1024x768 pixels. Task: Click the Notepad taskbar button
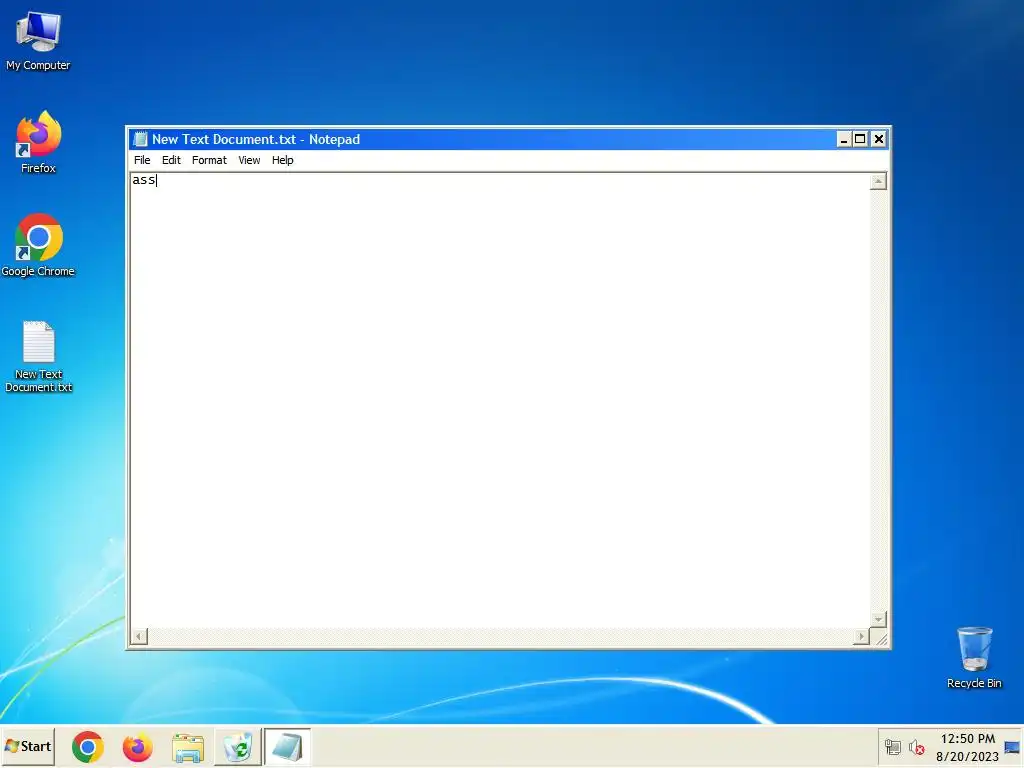click(x=287, y=747)
